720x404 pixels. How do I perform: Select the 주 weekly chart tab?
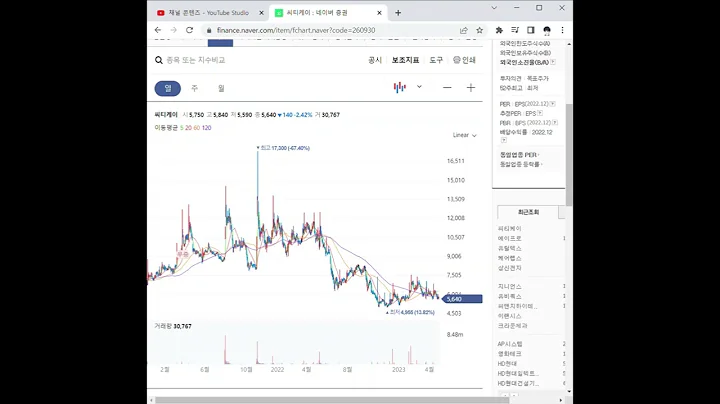(195, 88)
